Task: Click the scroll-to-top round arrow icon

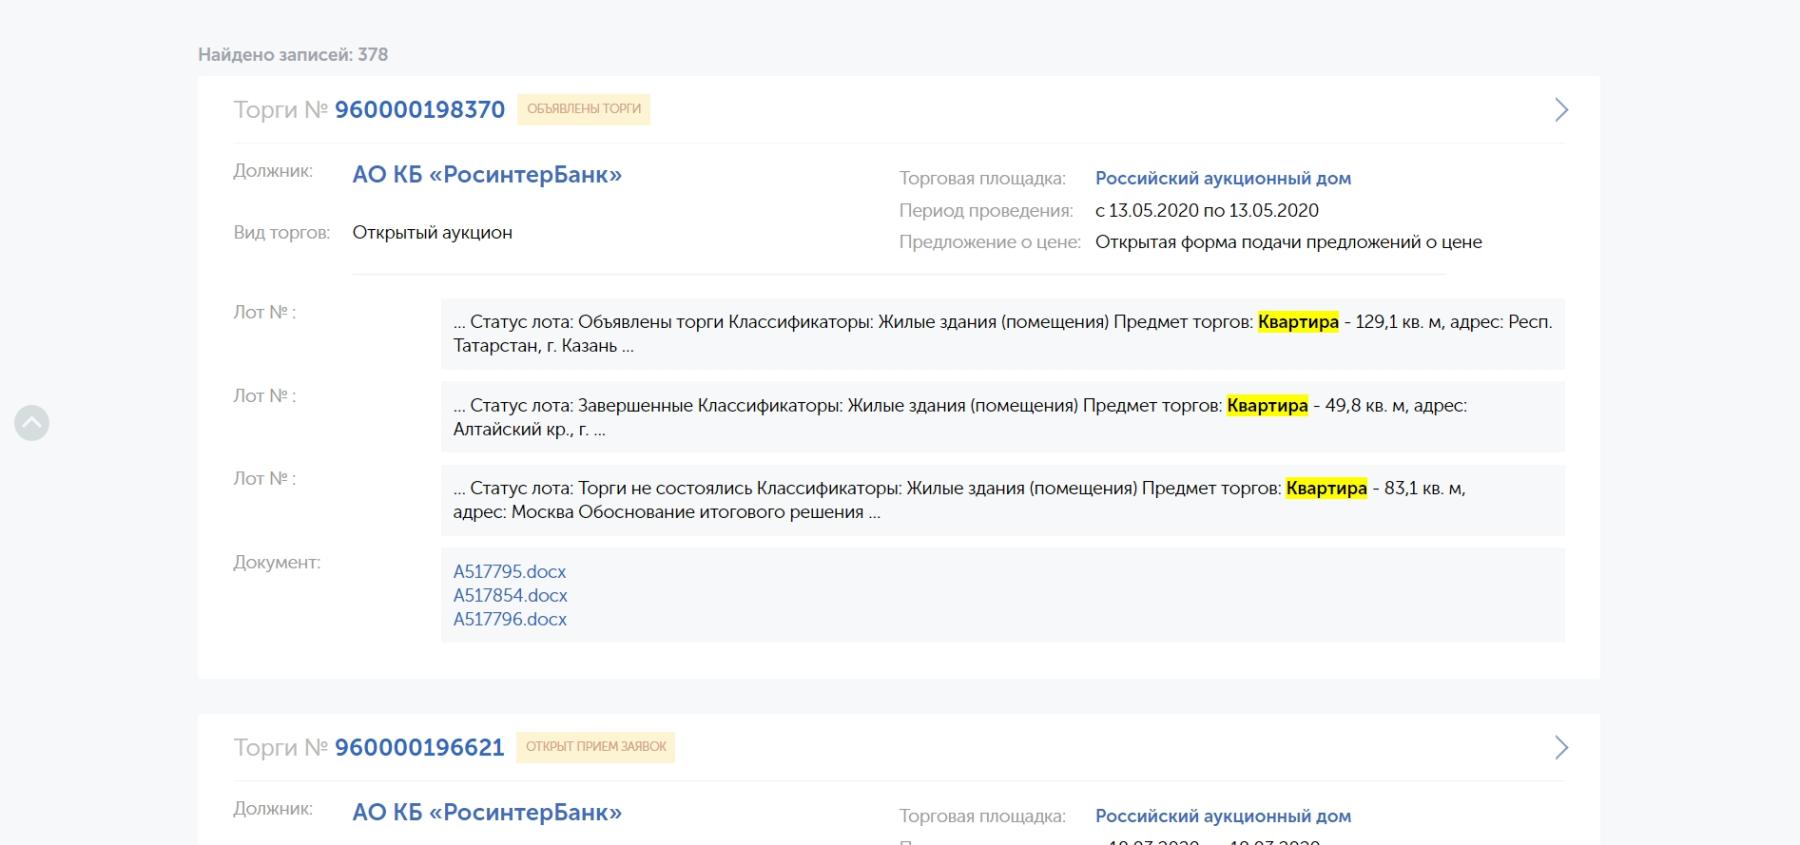Action: [x=32, y=423]
